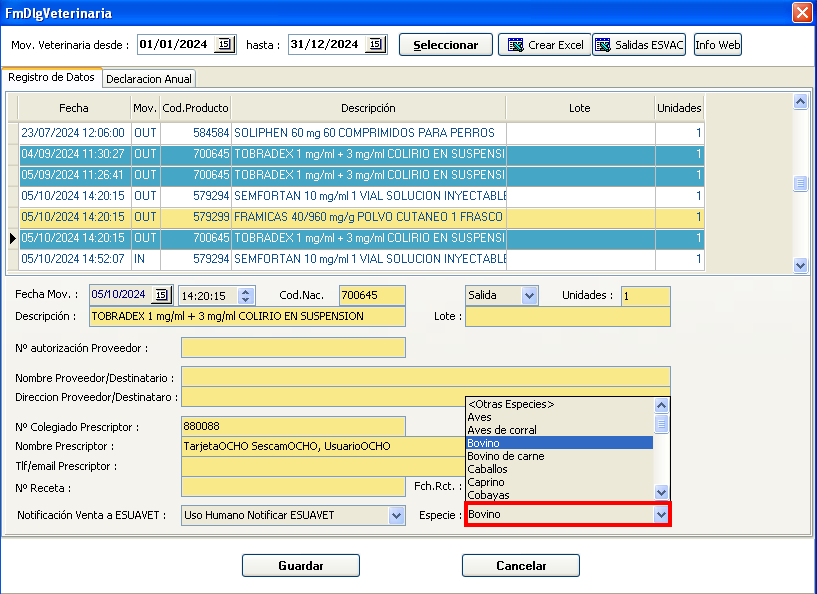817x594 pixels.
Task: Open calendar for end date 31/12/2024
Action: pos(375,44)
